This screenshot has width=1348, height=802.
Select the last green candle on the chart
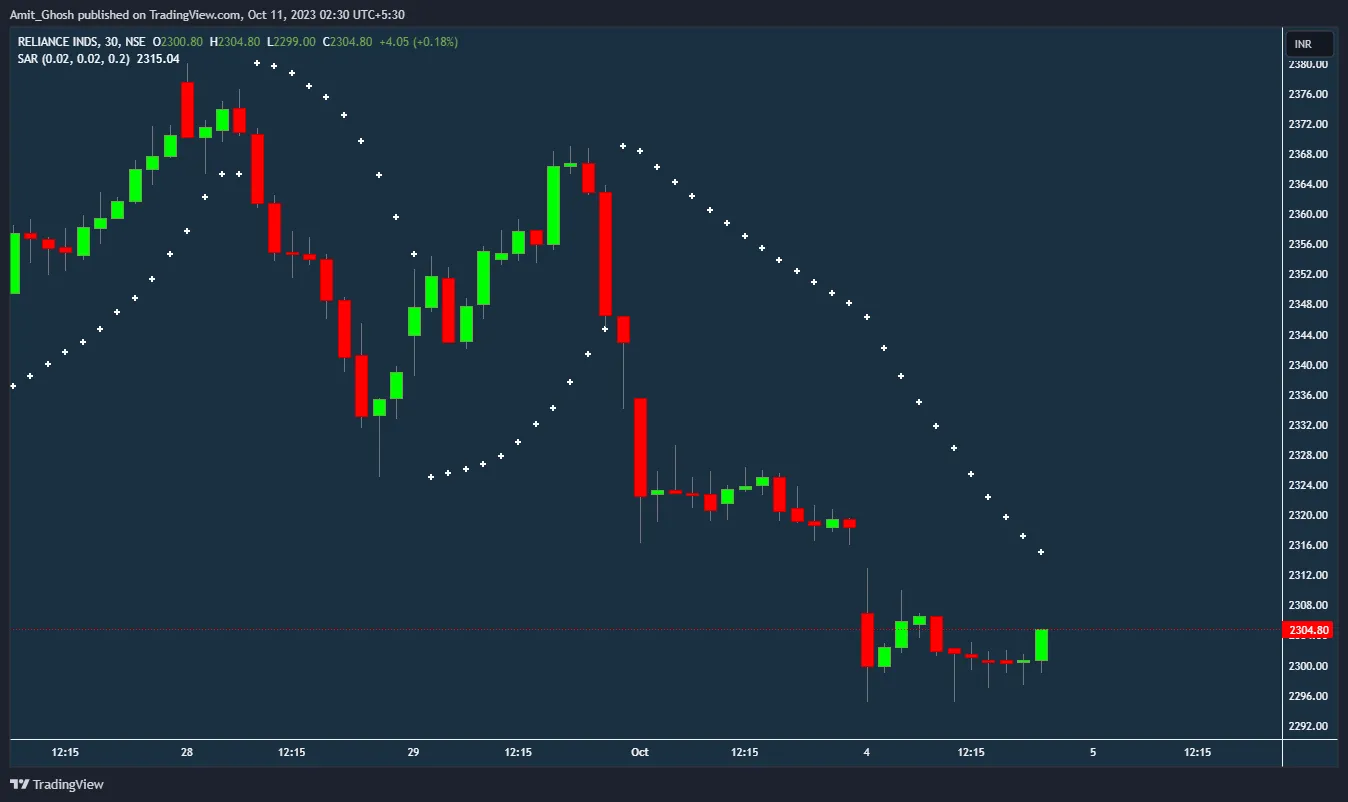[x=1041, y=645]
